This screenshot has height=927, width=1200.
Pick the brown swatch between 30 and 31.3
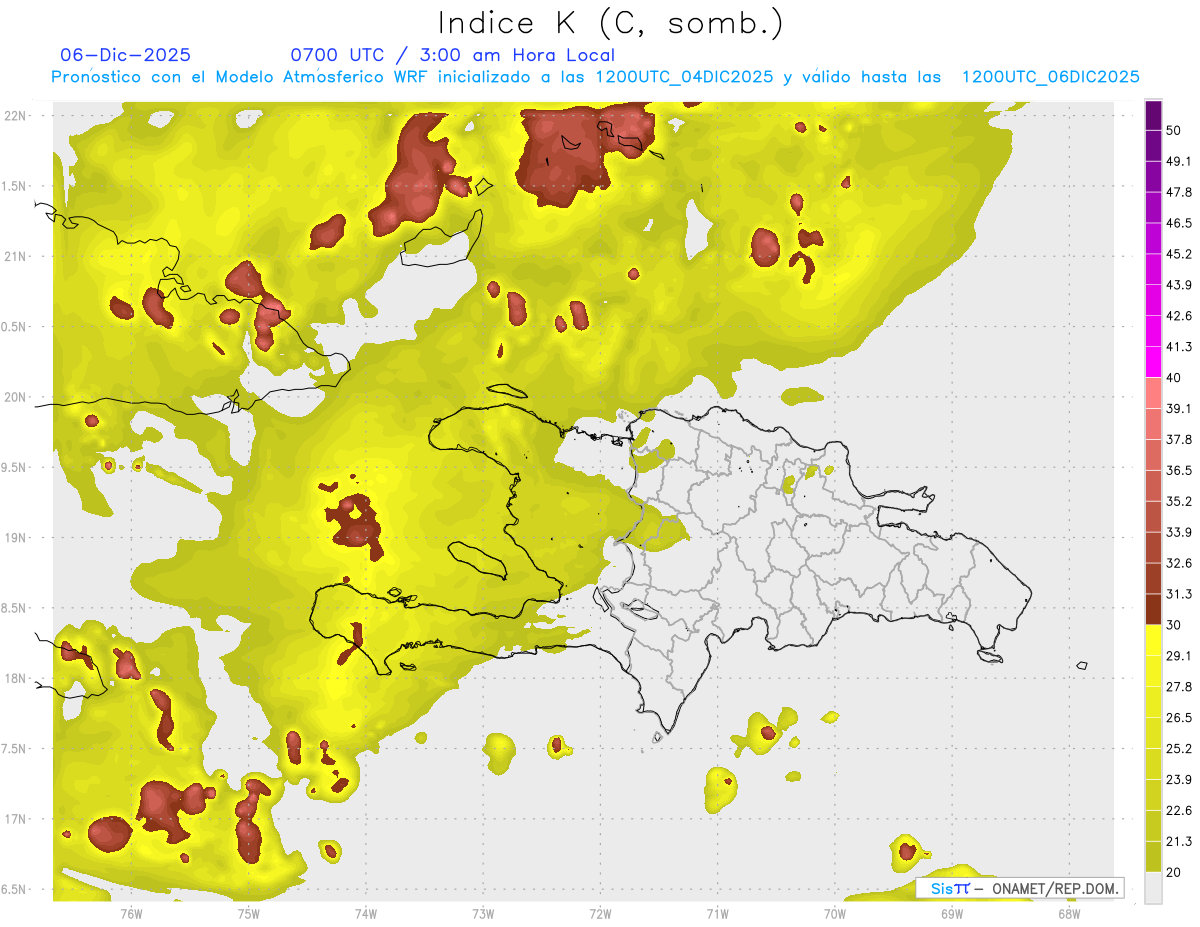(1153, 609)
